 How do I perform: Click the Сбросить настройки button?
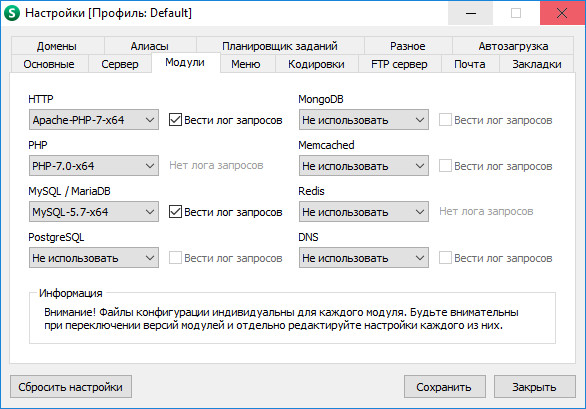click(71, 387)
